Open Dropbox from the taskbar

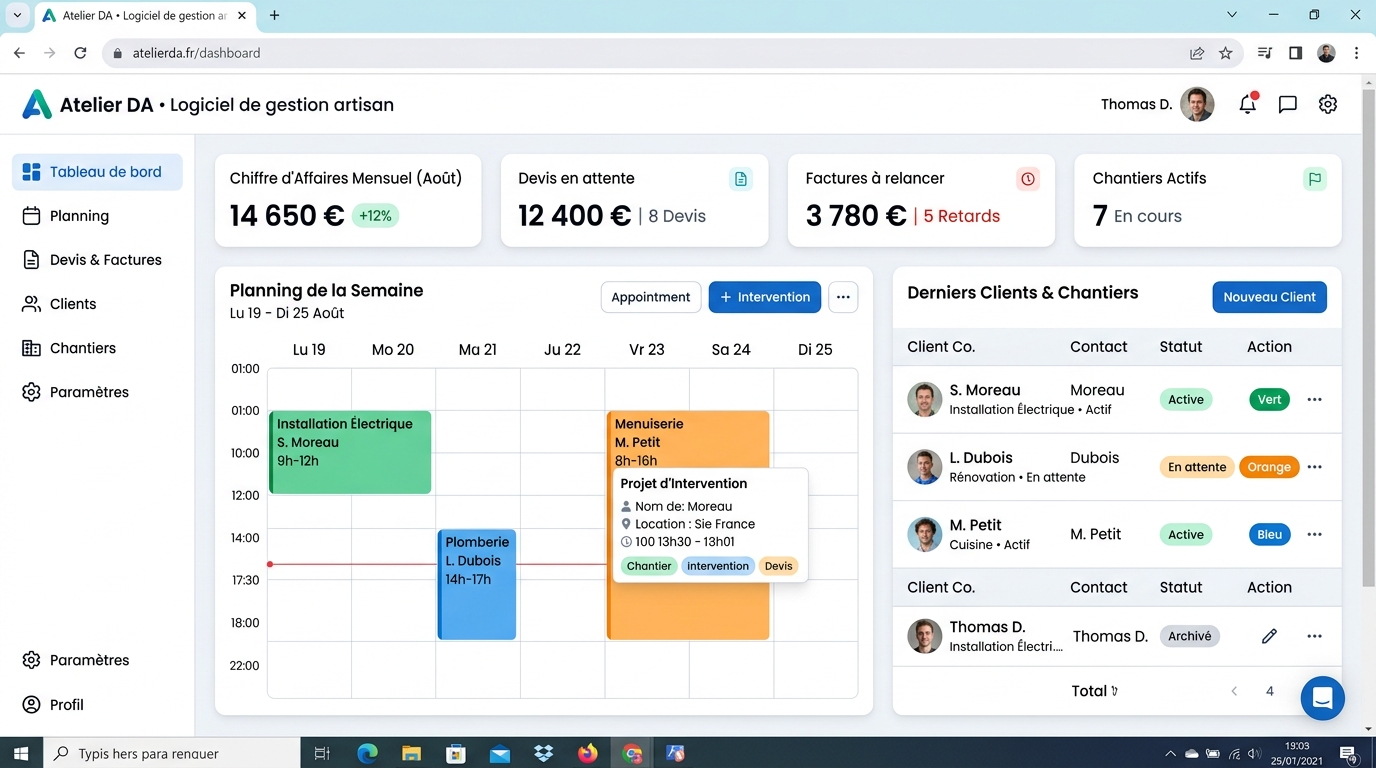pyautogui.click(x=544, y=754)
